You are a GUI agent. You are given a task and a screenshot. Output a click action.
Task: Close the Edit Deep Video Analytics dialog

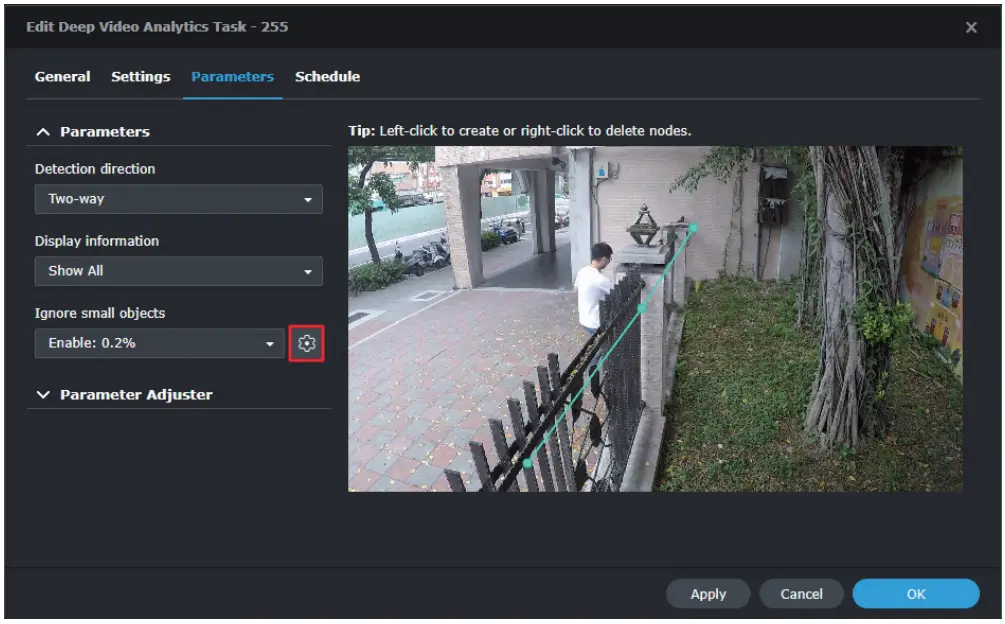(x=971, y=27)
